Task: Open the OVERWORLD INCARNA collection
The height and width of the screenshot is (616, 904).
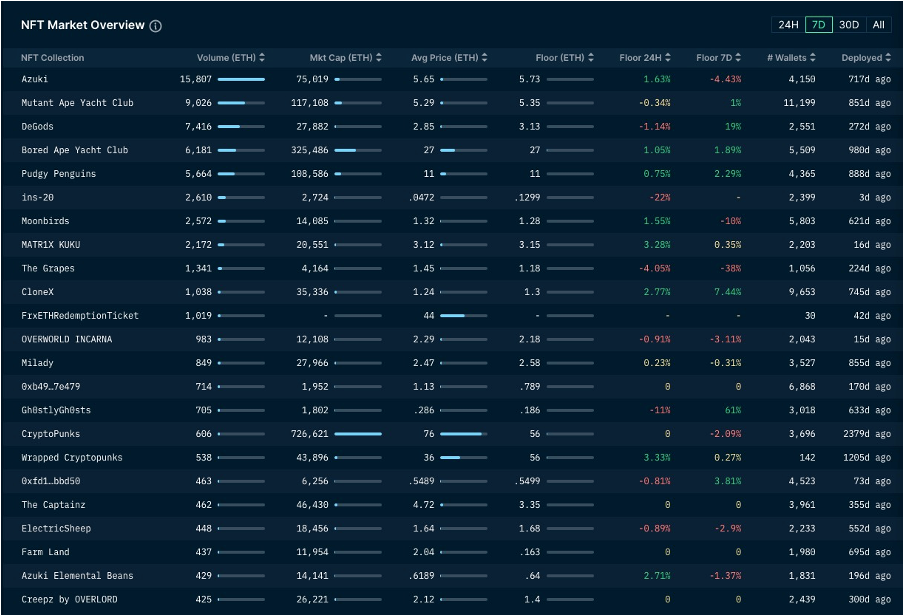Action: pyautogui.click(x=67, y=339)
